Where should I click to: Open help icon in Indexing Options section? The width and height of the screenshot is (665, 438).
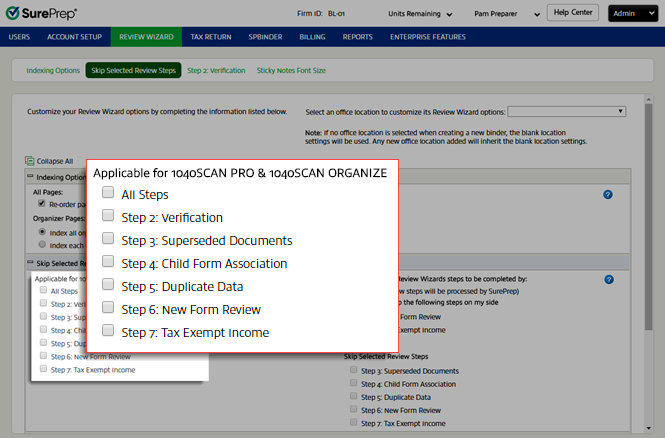click(608, 195)
